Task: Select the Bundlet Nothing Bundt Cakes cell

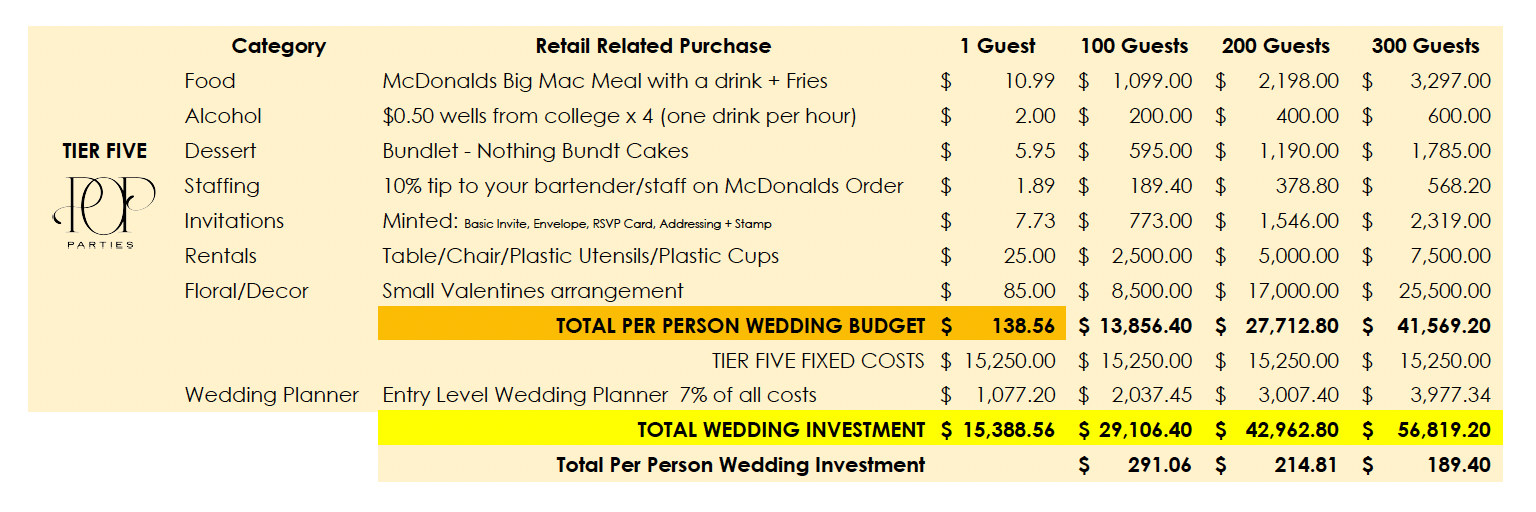Action: tap(535, 151)
